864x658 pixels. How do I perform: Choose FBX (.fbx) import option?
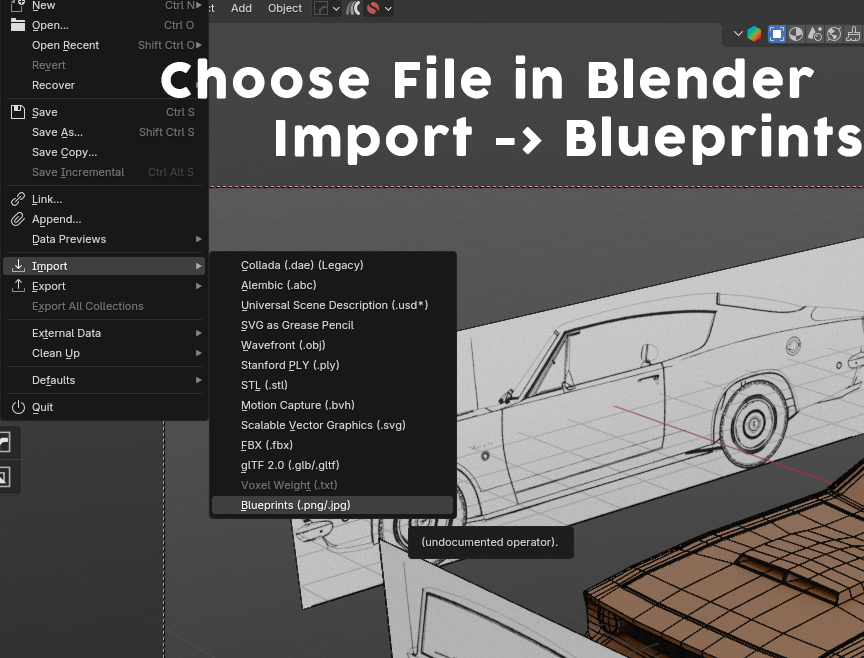tap(332, 445)
